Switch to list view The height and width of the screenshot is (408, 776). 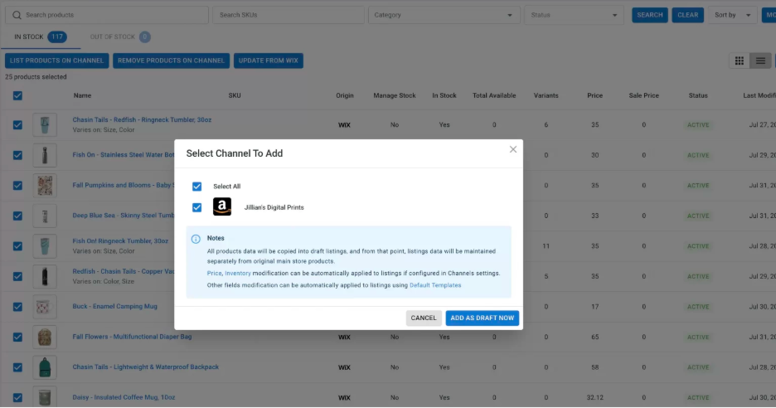(760, 61)
